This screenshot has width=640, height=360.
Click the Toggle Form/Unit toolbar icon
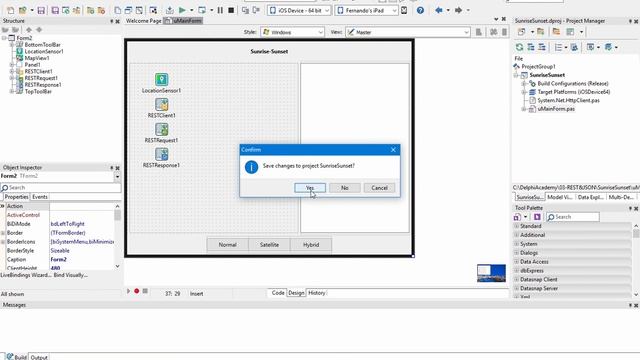click(x=139, y=10)
